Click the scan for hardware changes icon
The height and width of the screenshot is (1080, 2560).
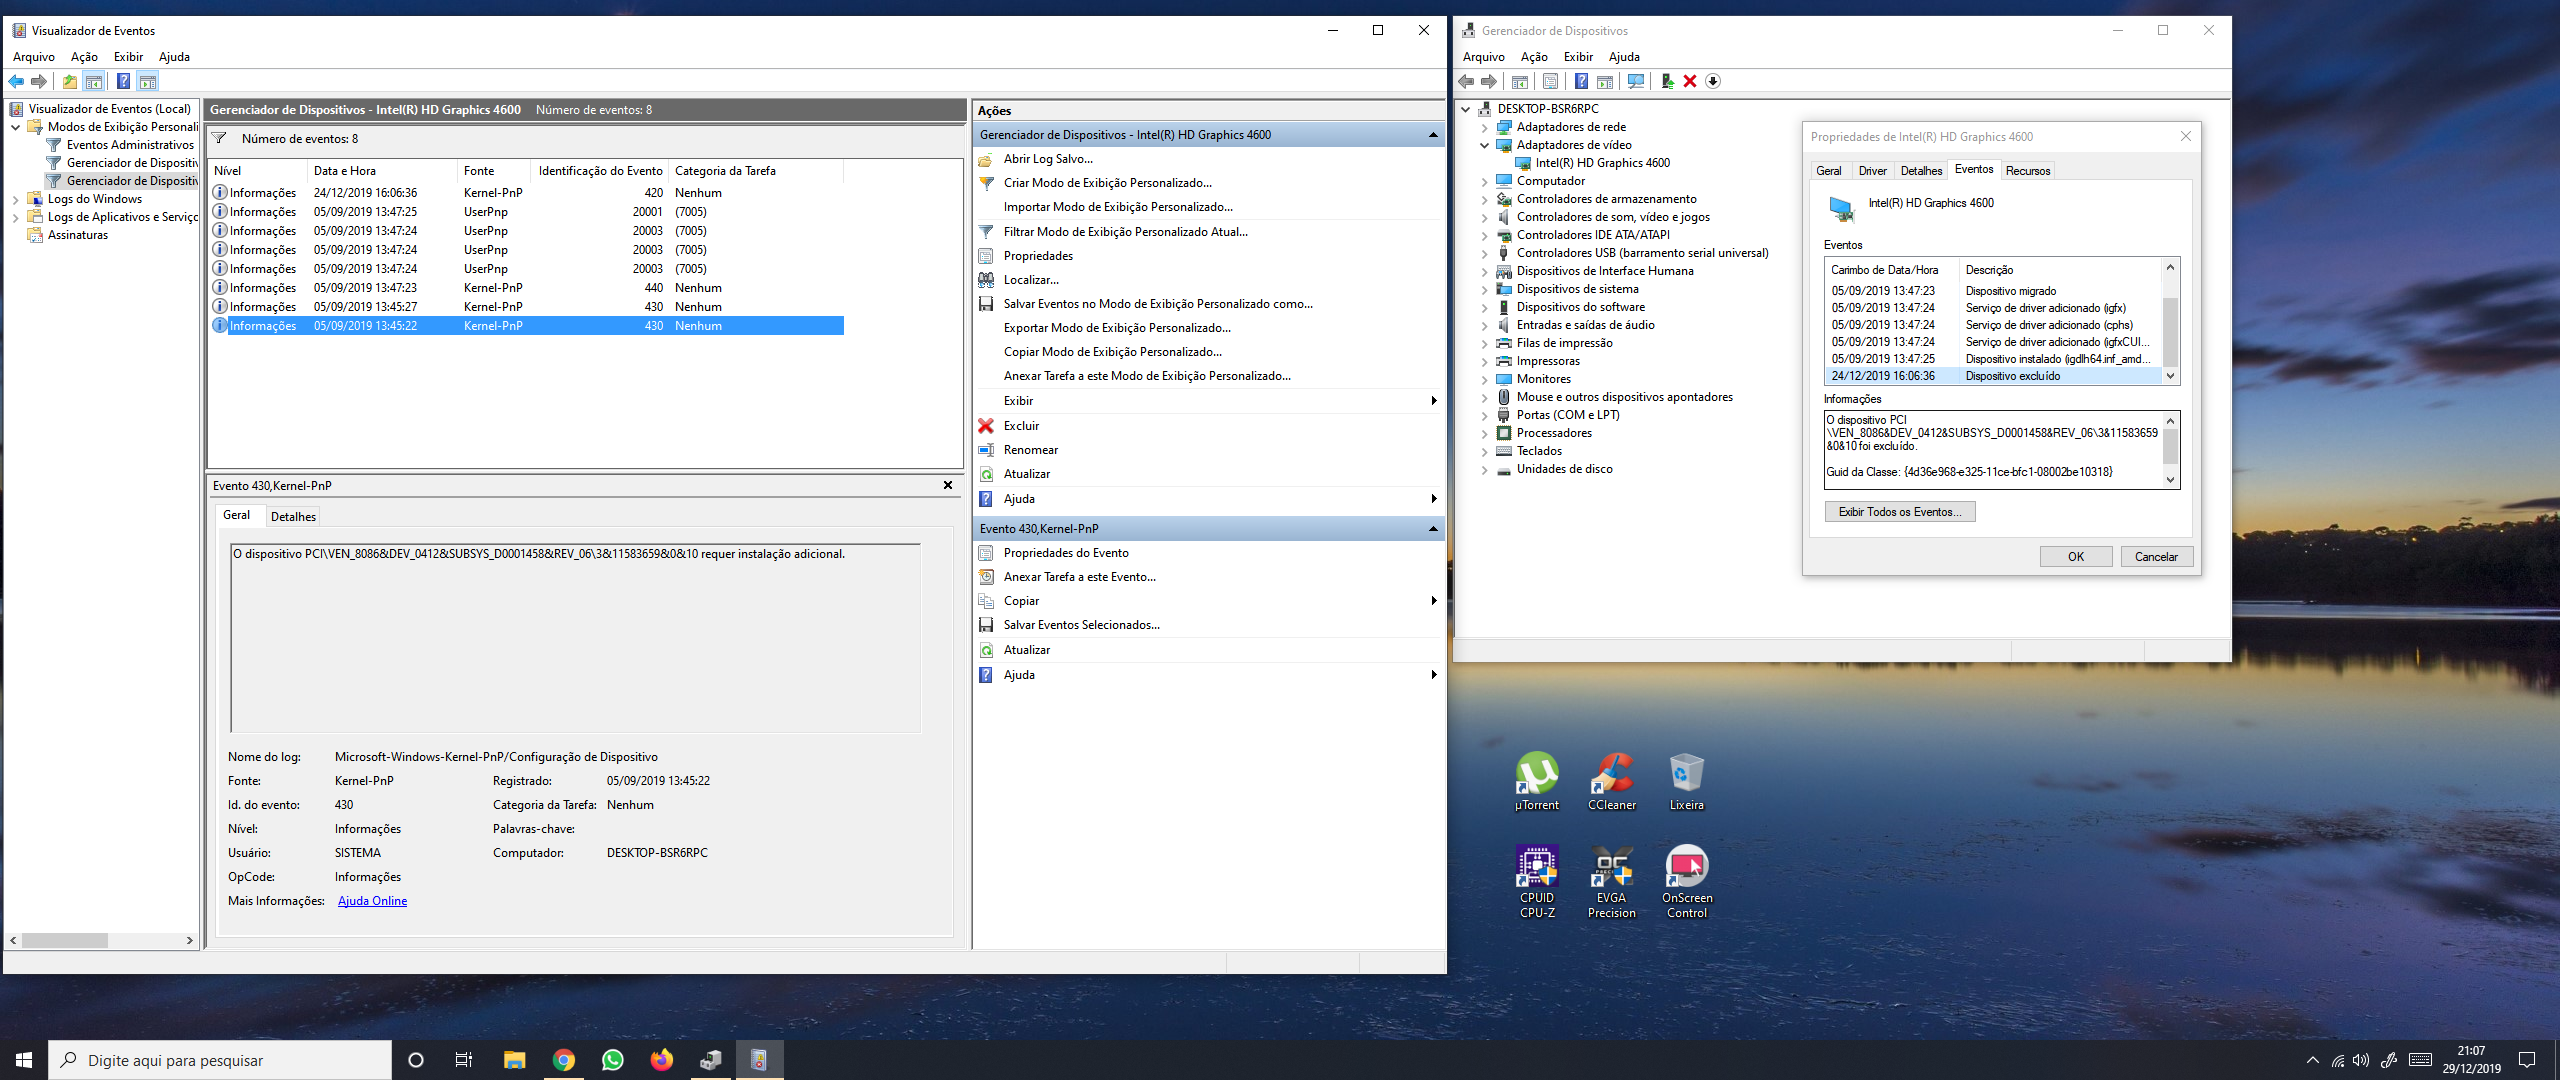(x=1636, y=81)
